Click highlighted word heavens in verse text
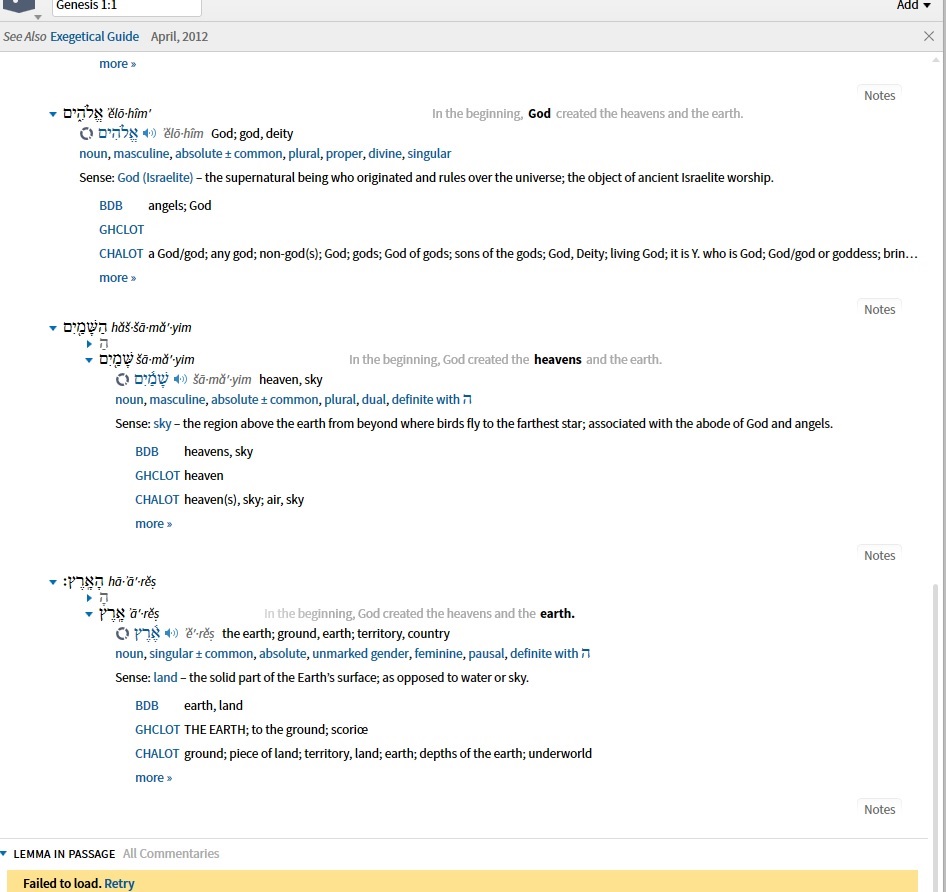 click(557, 360)
